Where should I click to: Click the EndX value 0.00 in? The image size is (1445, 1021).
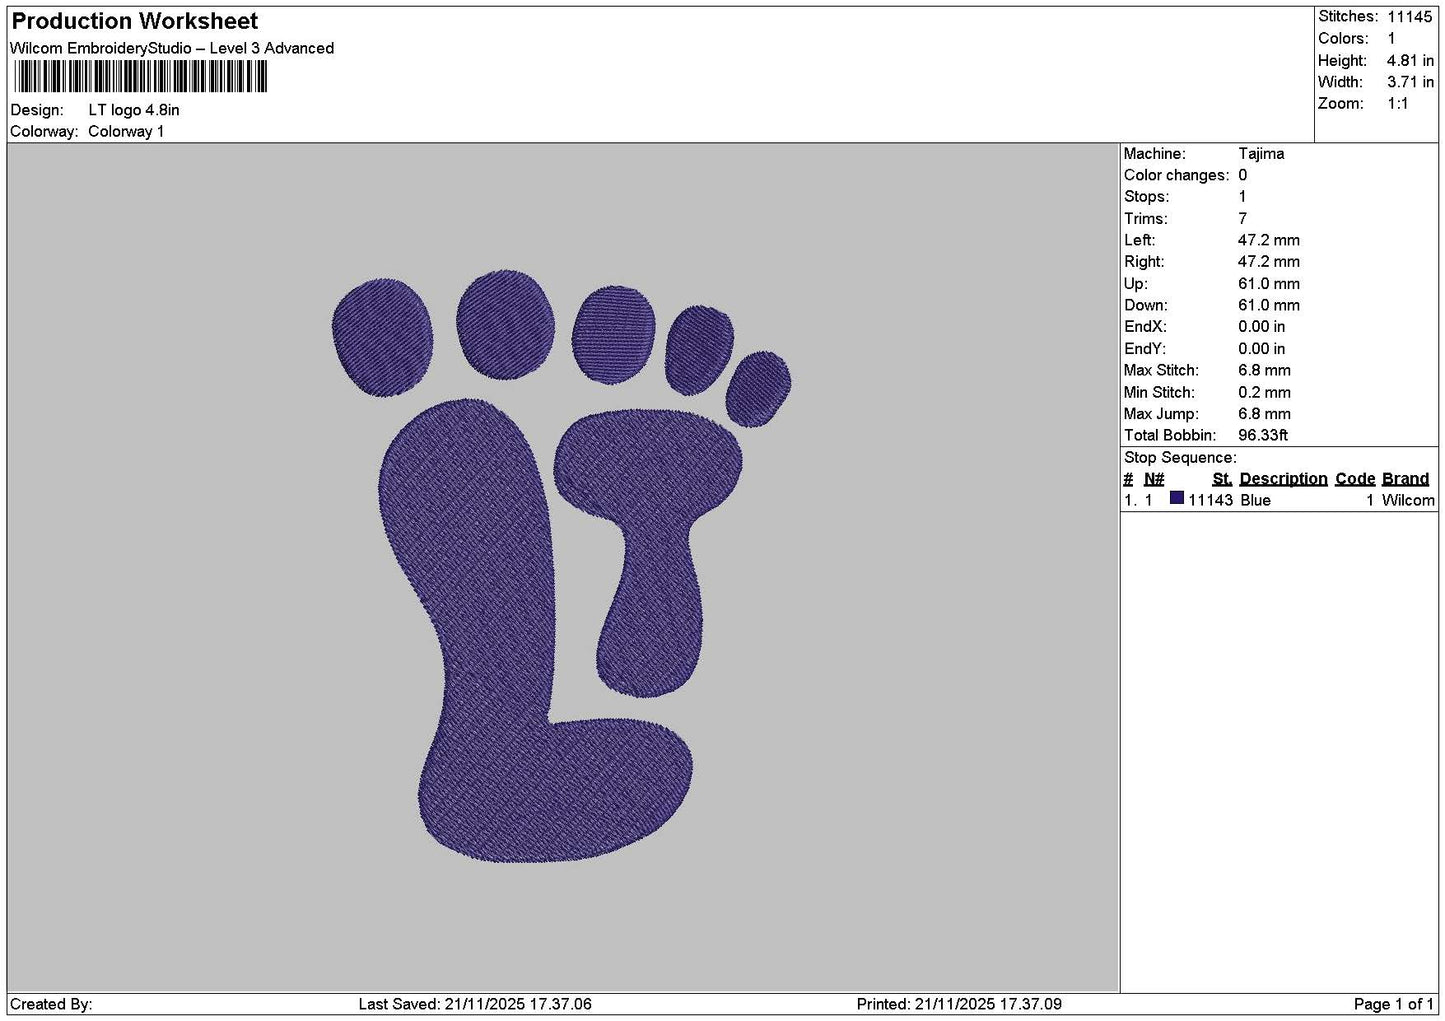click(1262, 326)
